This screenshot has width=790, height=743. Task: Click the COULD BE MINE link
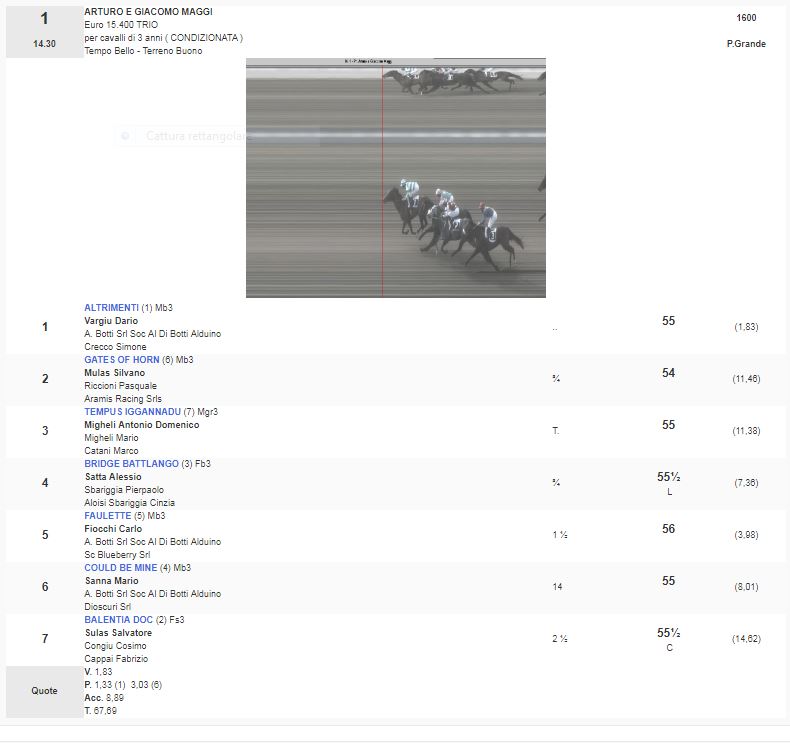pyautogui.click(x=120, y=568)
